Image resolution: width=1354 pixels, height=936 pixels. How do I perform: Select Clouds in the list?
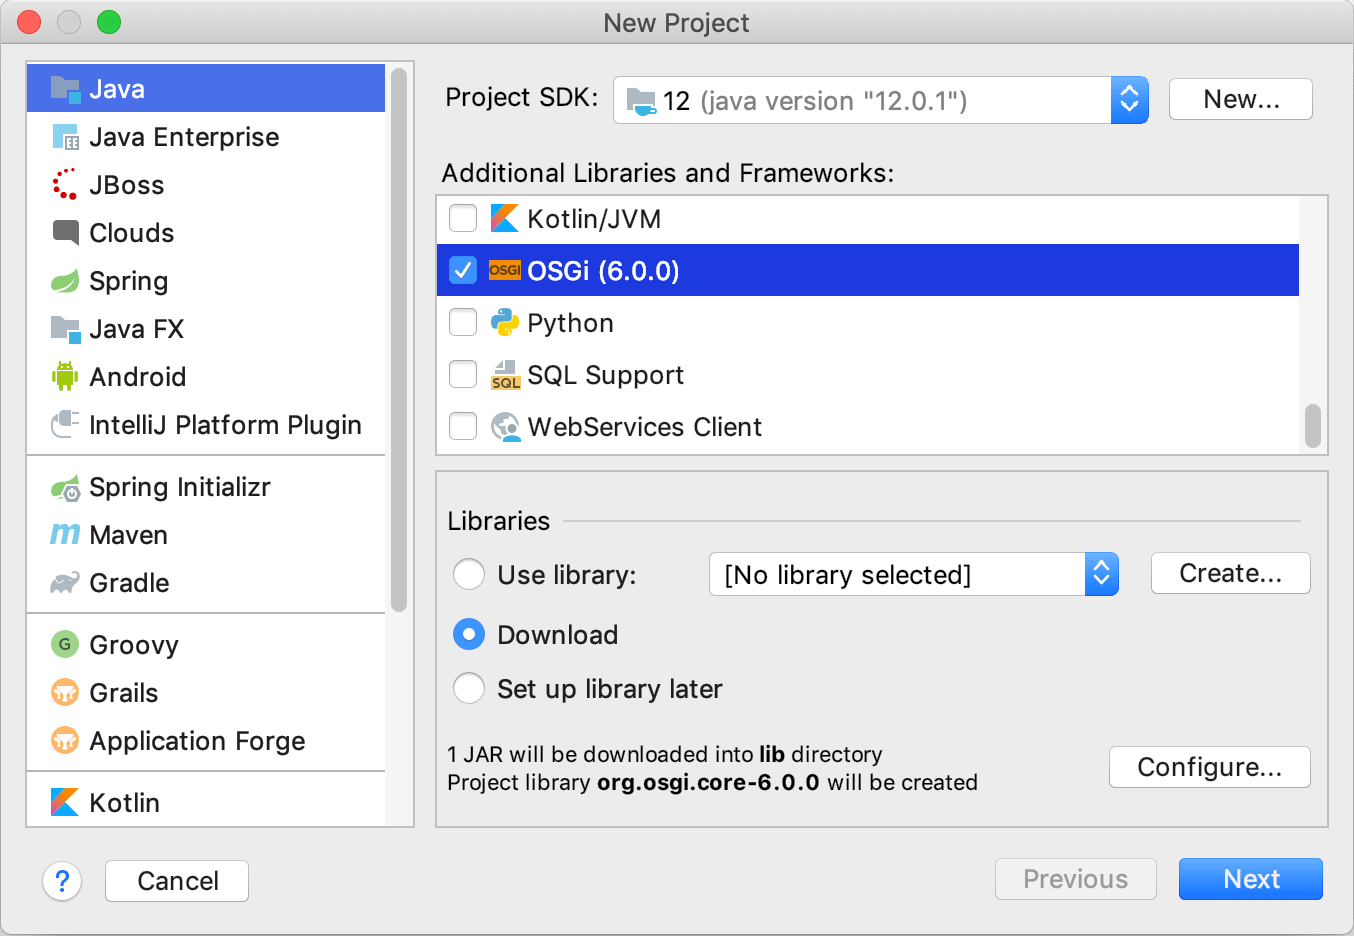coord(206,233)
